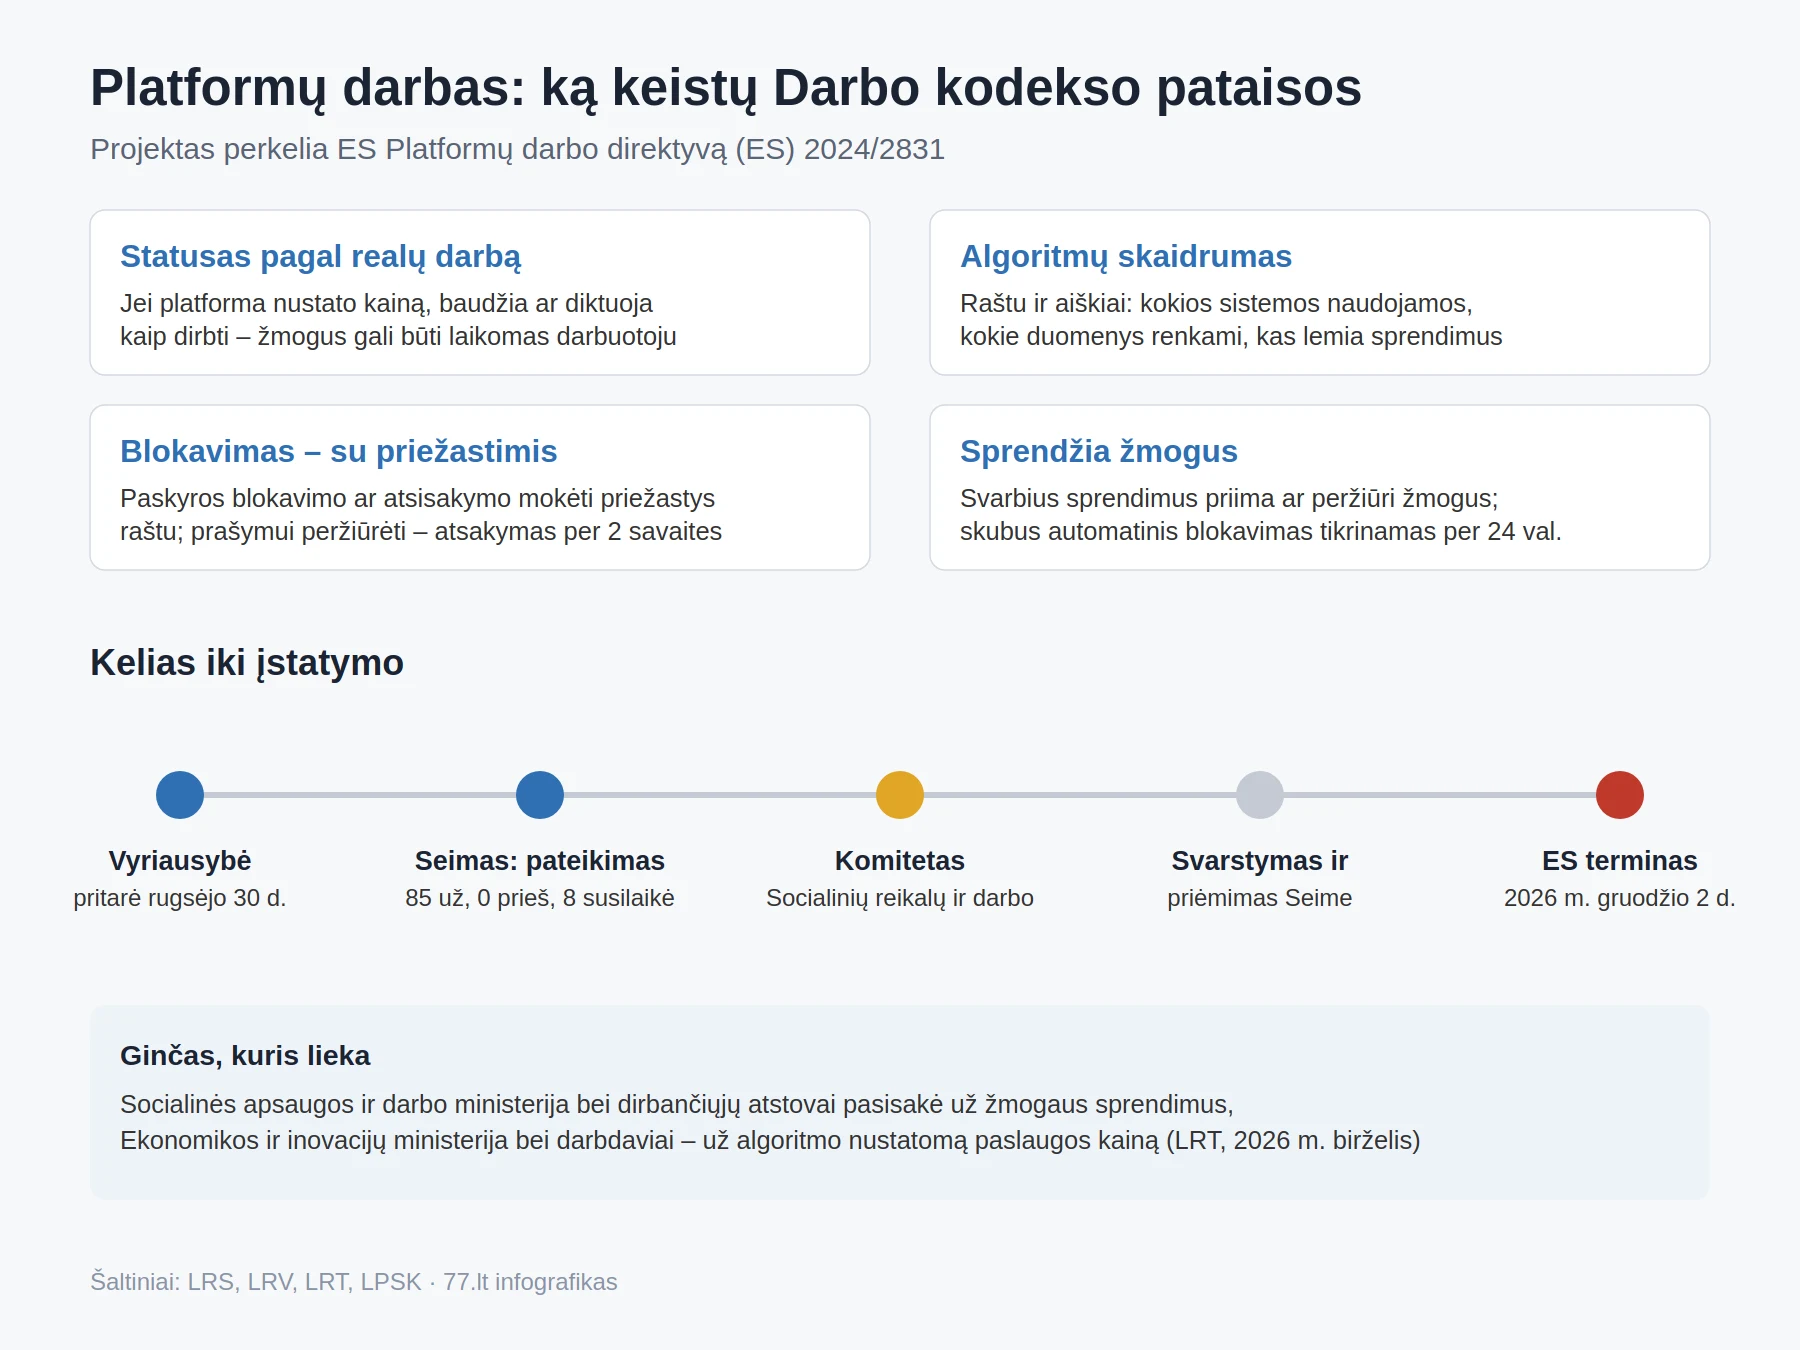The width and height of the screenshot is (1800, 1350).
Task: Click the heading 'Sprendžia žmogus'
Action: 1099,451
